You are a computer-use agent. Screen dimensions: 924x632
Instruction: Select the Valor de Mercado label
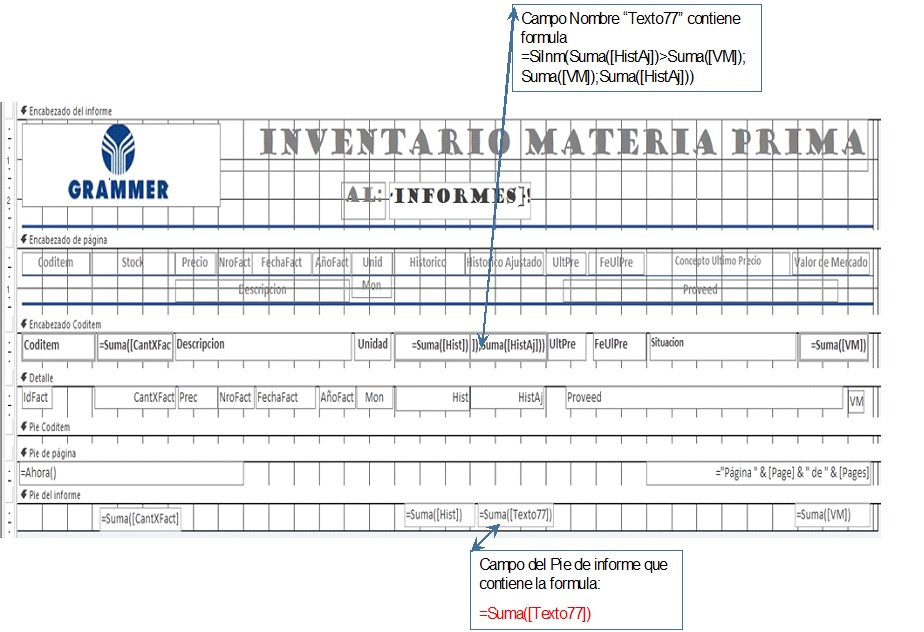830,262
